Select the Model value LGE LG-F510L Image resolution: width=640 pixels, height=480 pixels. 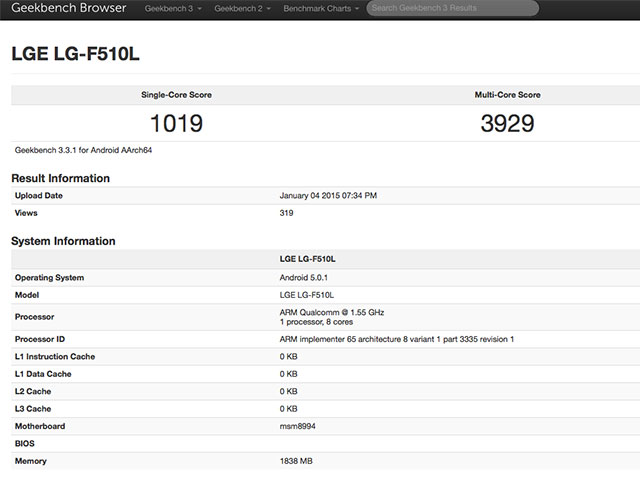(307, 295)
